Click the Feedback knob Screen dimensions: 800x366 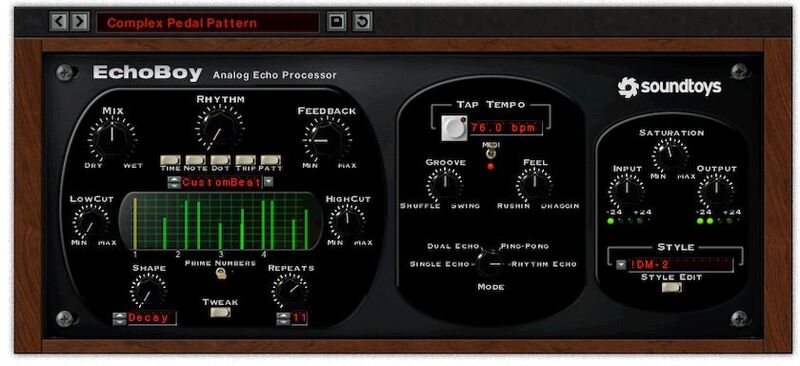[x=327, y=140]
